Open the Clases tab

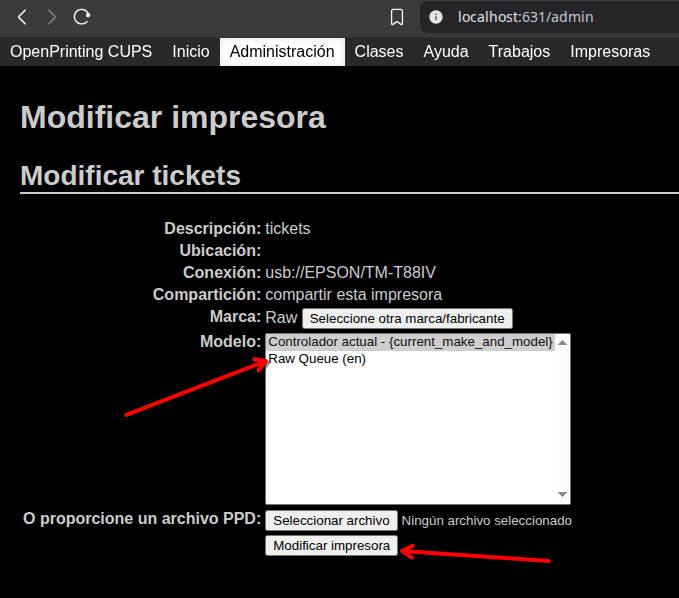379,52
